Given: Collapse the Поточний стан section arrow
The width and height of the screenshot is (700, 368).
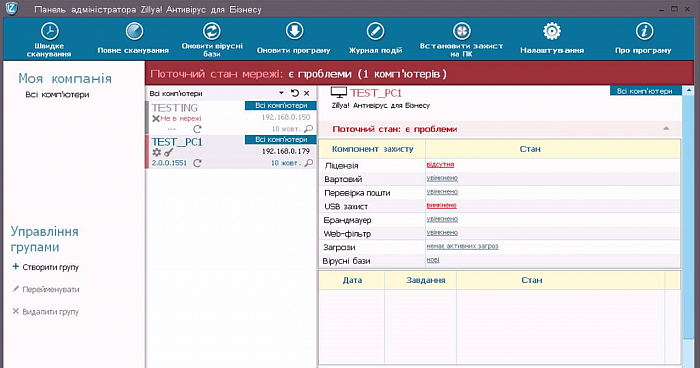Looking at the screenshot, I should [x=666, y=129].
